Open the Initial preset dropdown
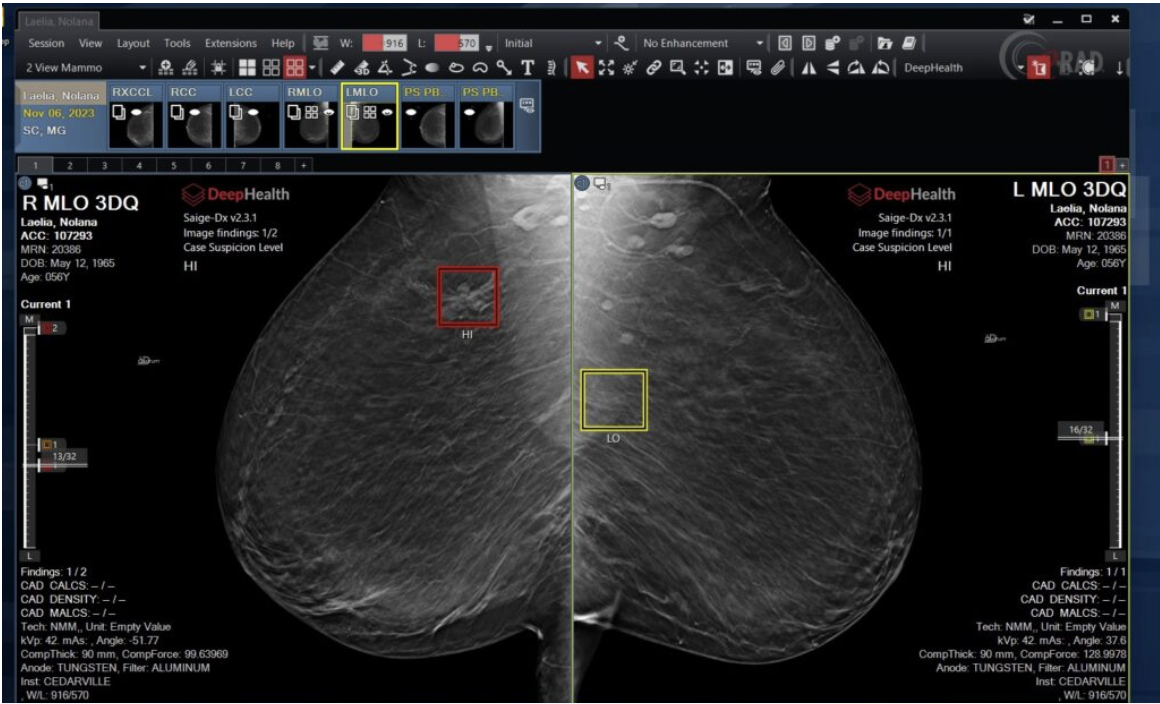 552,43
